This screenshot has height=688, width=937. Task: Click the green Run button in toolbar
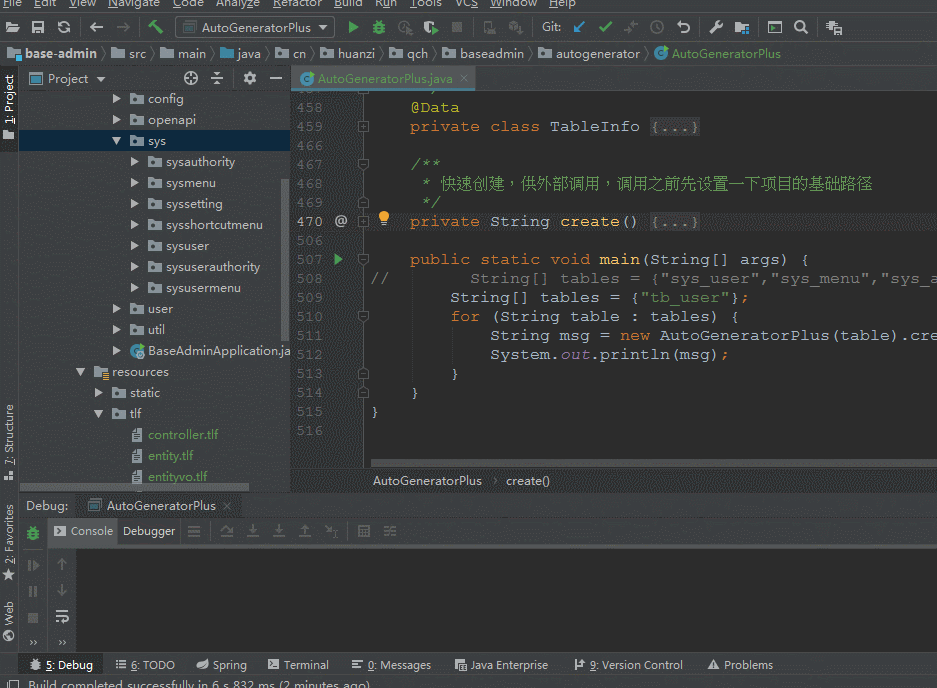pos(353,27)
